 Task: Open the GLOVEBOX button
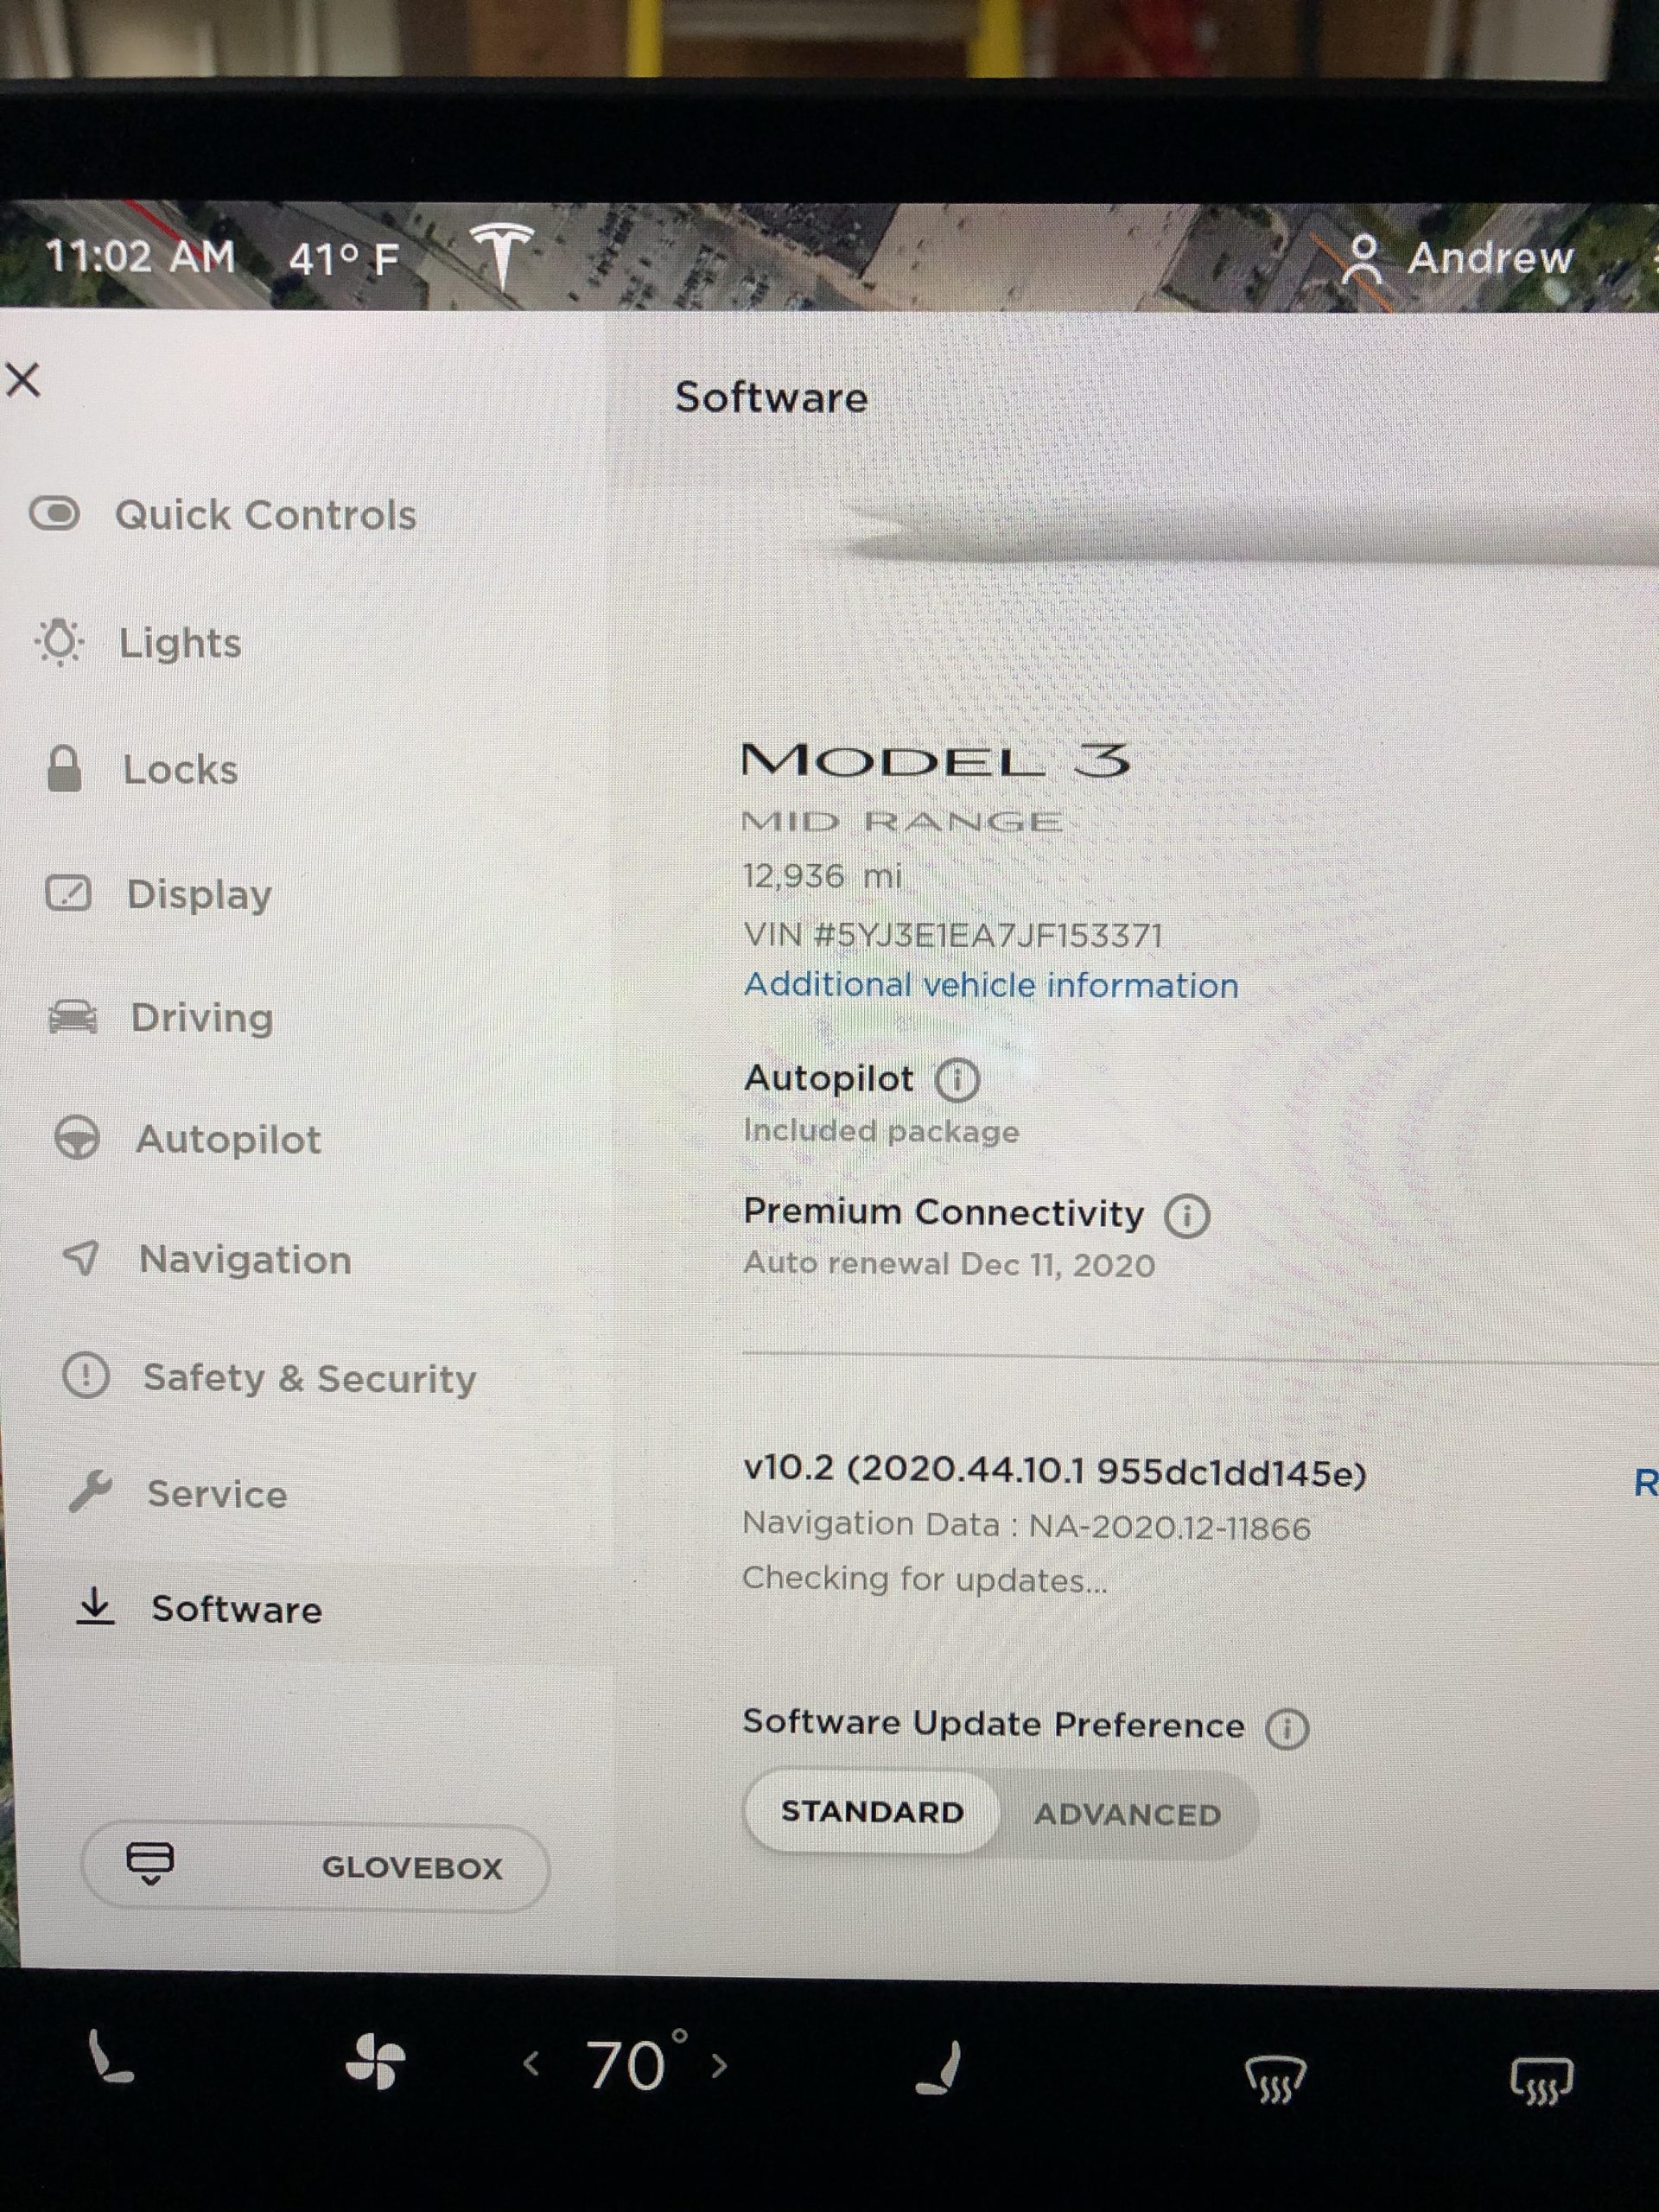(x=315, y=1867)
